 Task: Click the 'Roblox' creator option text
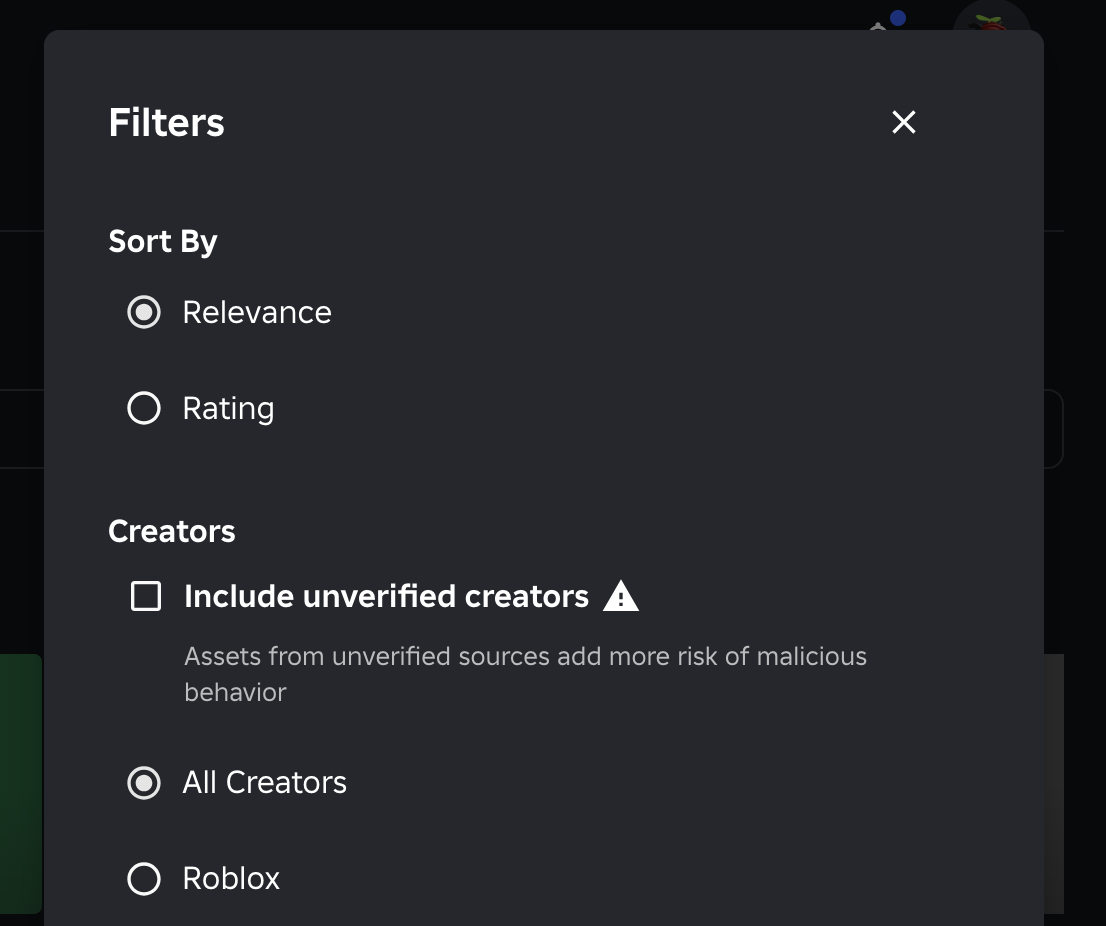pos(231,878)
